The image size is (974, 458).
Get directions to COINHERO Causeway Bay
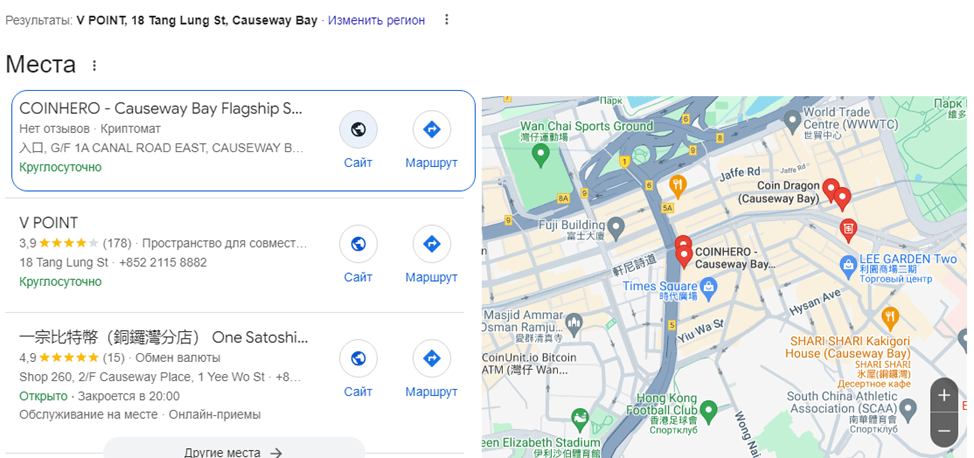pos(431,129)
